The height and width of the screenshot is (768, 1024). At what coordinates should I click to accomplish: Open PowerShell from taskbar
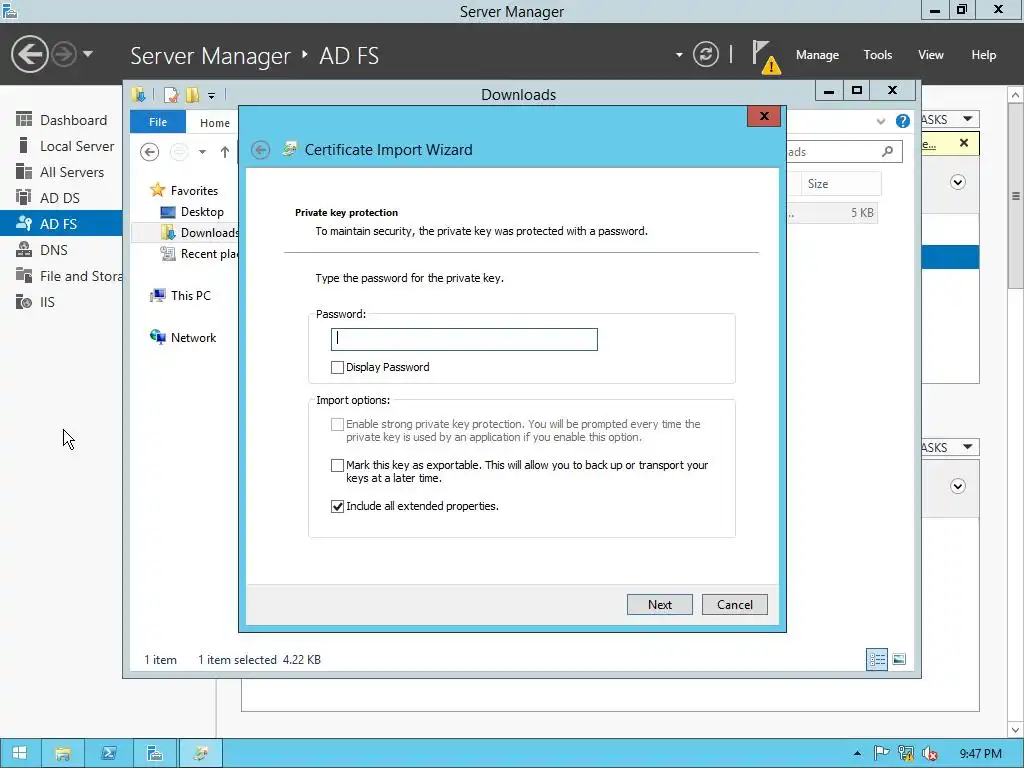pos(108,753)
